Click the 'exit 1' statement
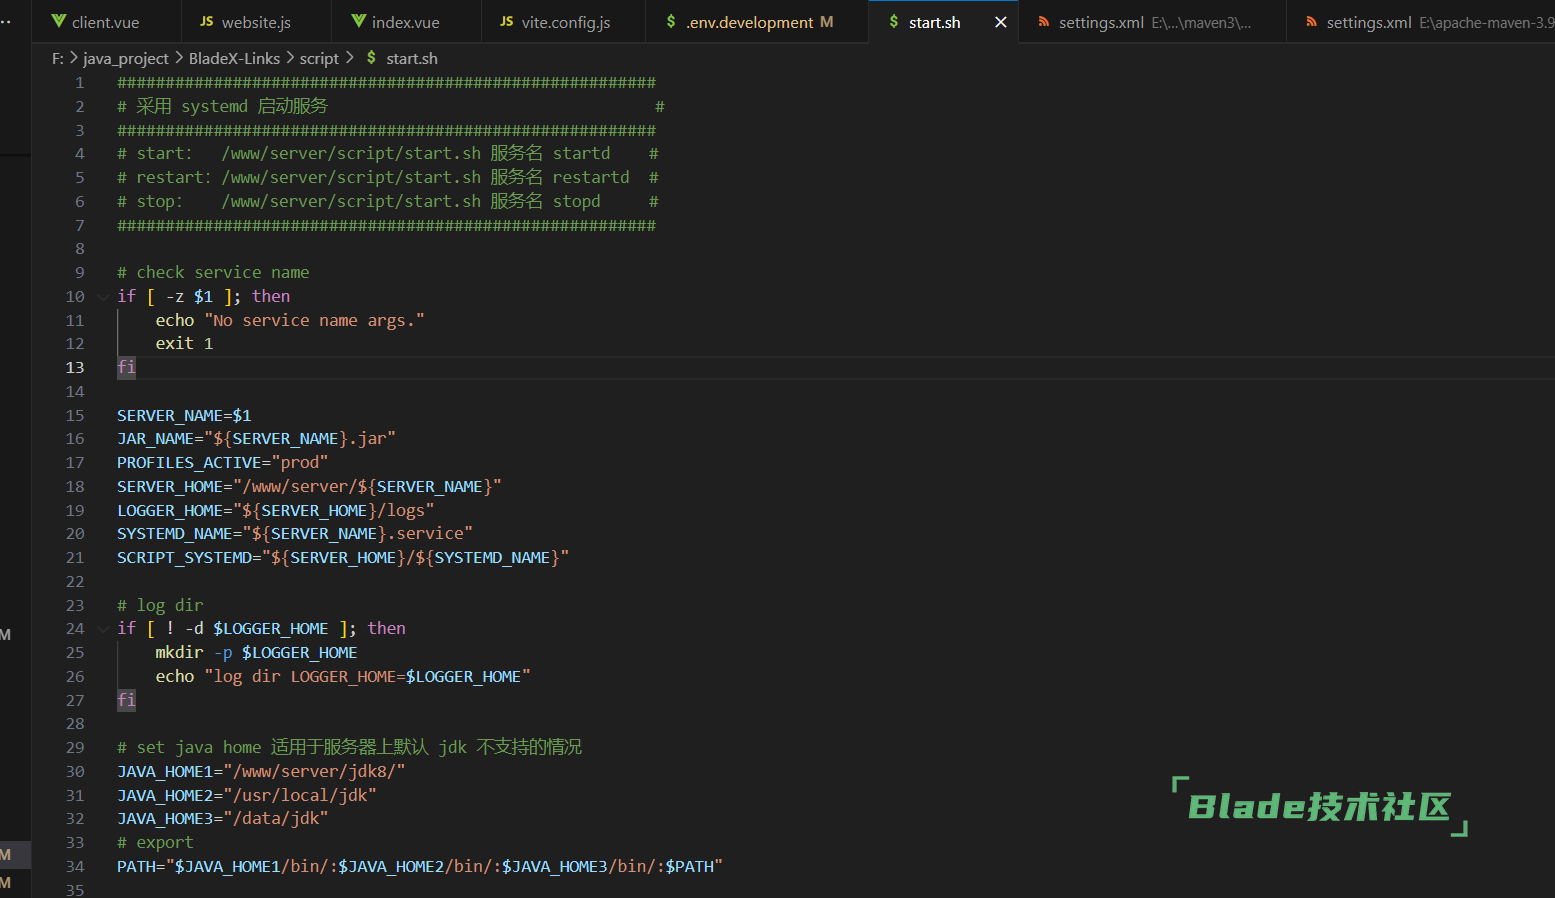The height and width of the screenshot is (898, 1555). pos(184,344)
